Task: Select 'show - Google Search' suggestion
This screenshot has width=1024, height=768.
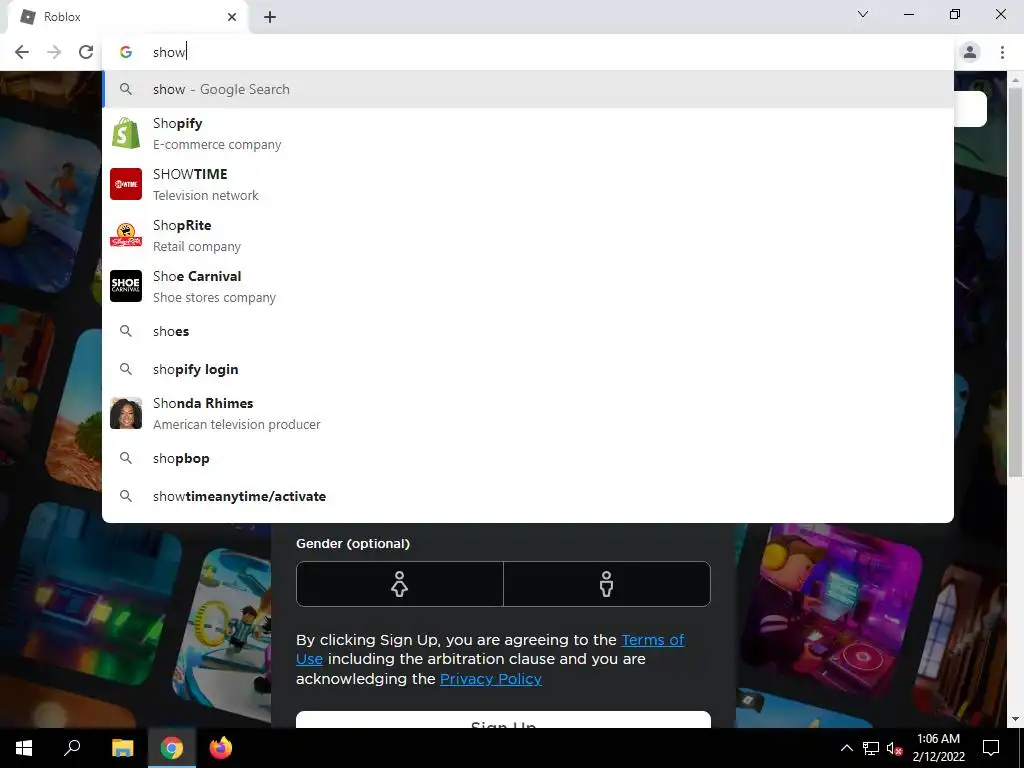Action: [528, 89]
